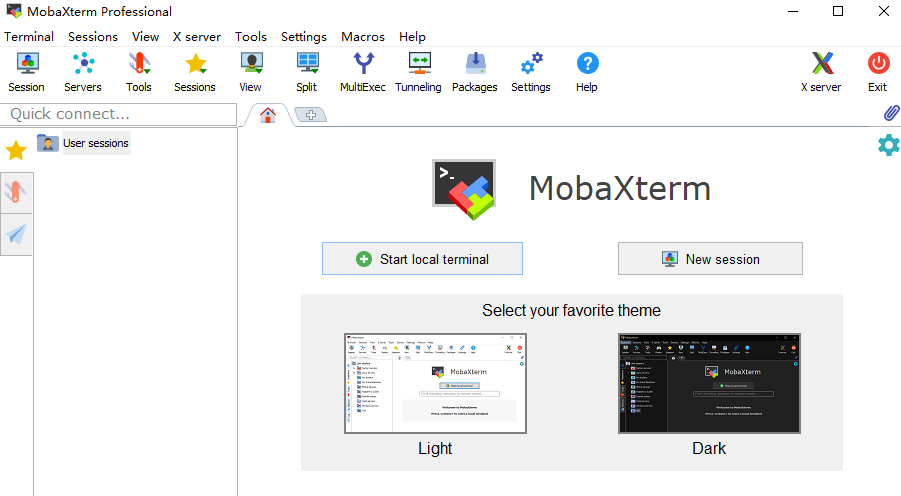Choose the Light theme thumbnail
The width and height of the screenshot is (901, 496).
pyautogui.click(x=435, y=383)
